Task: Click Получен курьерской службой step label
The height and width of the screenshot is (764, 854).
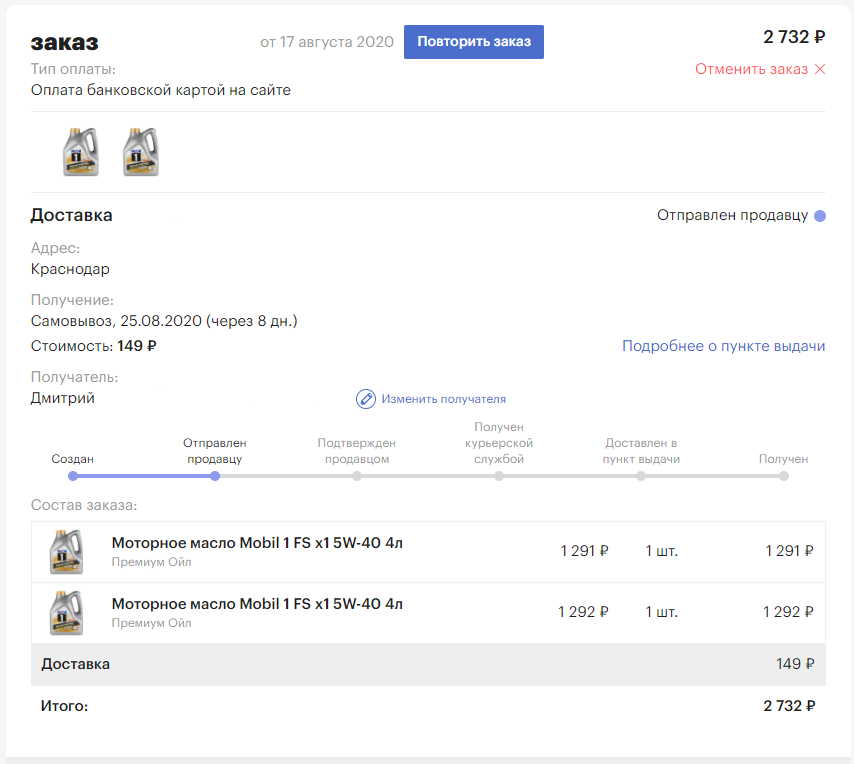Action: pos(499,443)
